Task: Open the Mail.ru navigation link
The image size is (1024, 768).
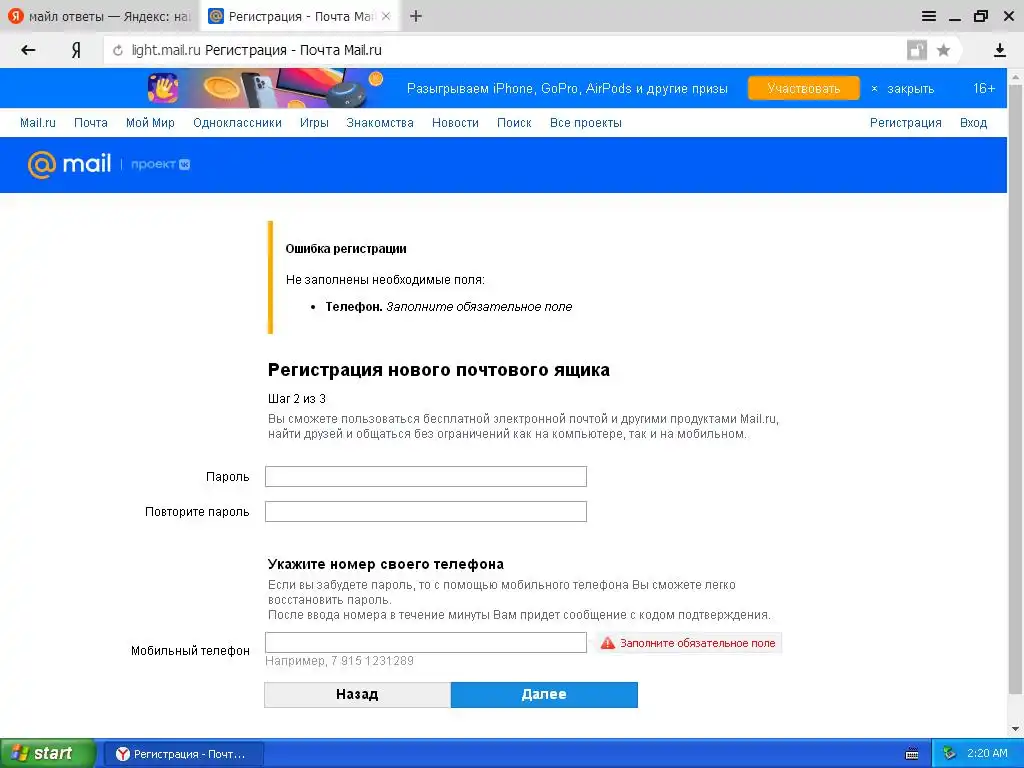Action: click(x=38, y=123)
